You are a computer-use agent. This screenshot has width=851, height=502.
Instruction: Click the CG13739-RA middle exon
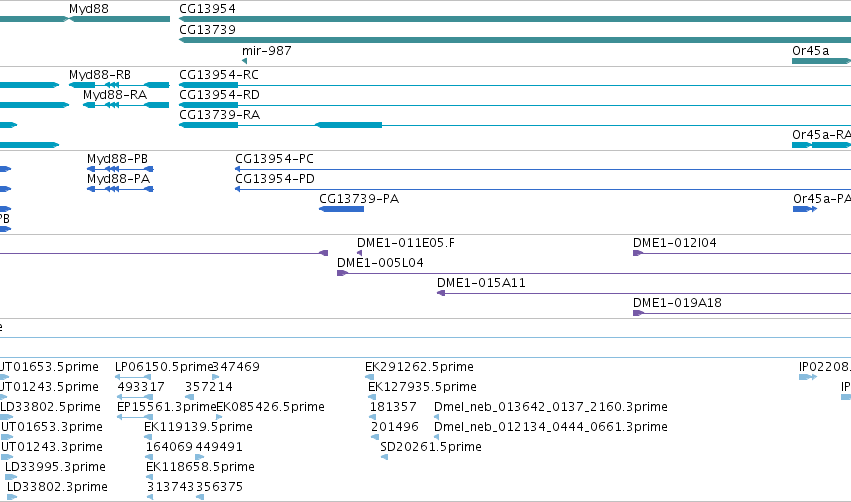click(x=348, y=125)
